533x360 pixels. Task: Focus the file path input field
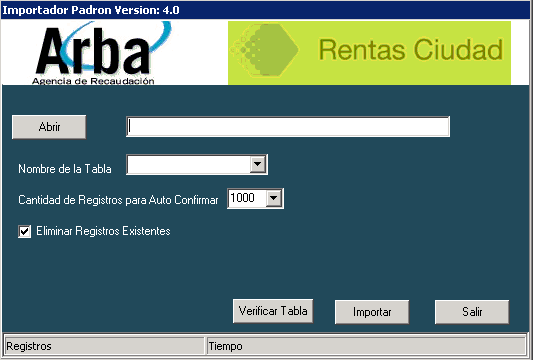288,127
